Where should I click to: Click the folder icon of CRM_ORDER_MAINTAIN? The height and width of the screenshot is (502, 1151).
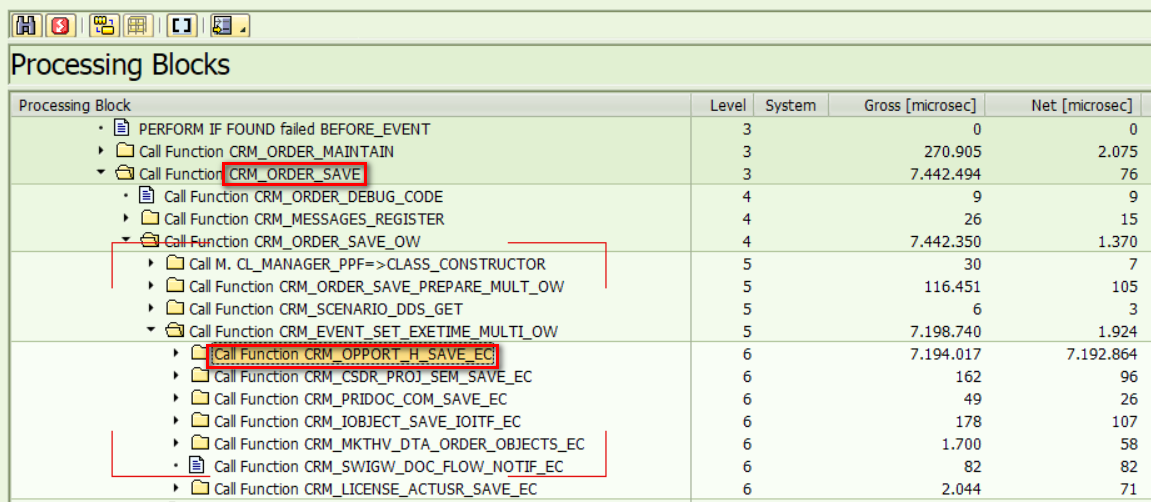[x=126, y=151]
